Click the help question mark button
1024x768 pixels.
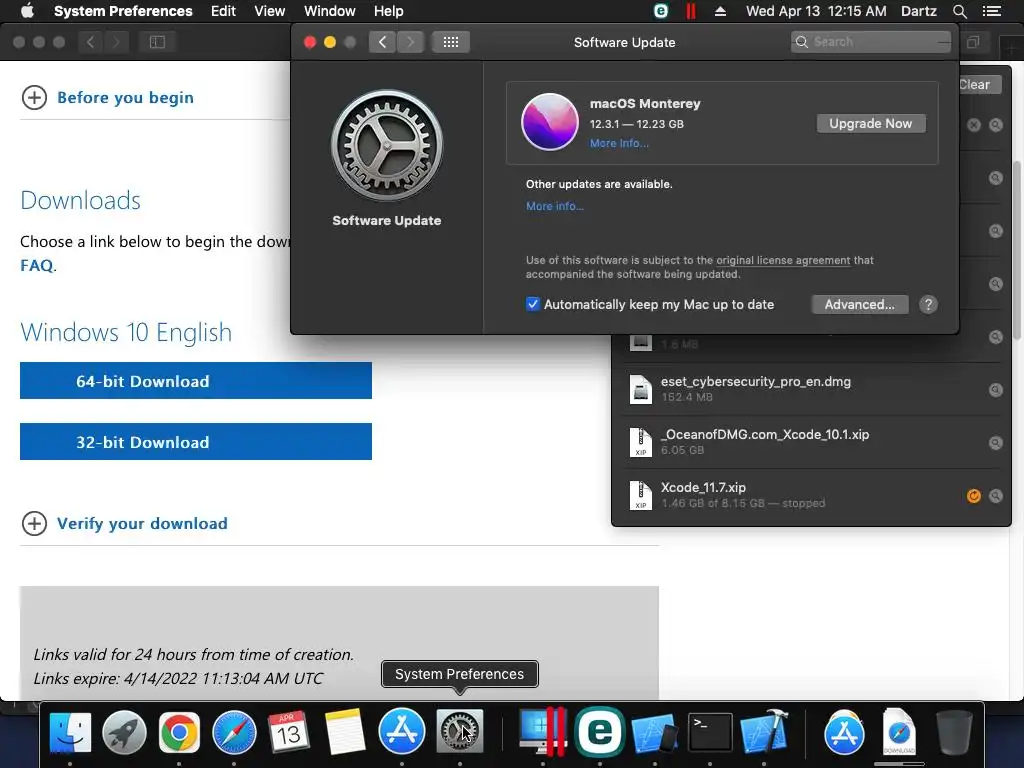pyautogui.click(x=928, y=304)
